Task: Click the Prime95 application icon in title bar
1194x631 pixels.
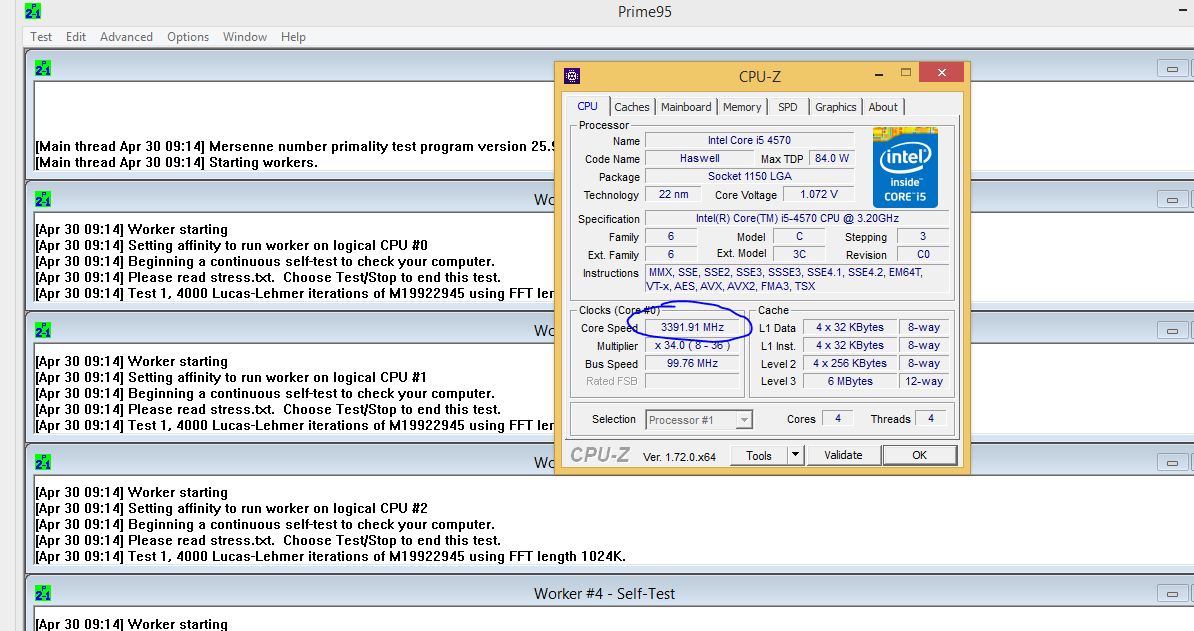Action: pyautogui.click(x=33, y=11)
